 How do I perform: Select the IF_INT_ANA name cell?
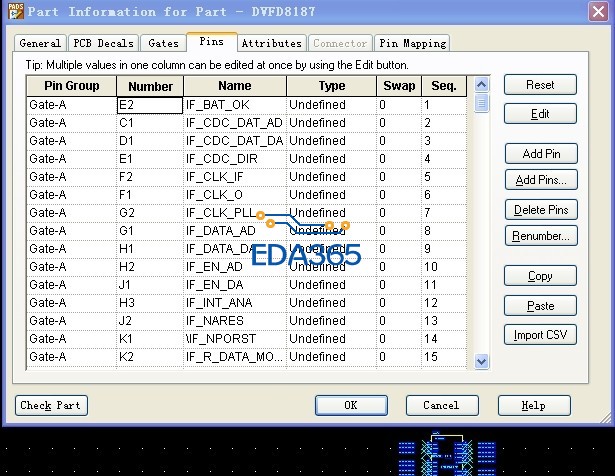click(x=235, y=303)
